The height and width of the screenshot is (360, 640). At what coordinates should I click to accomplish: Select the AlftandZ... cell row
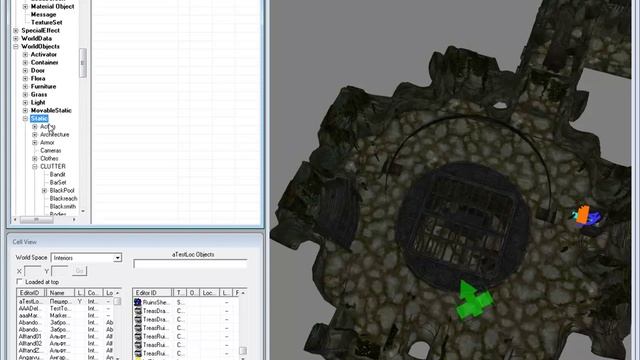(x=65, y=351)
